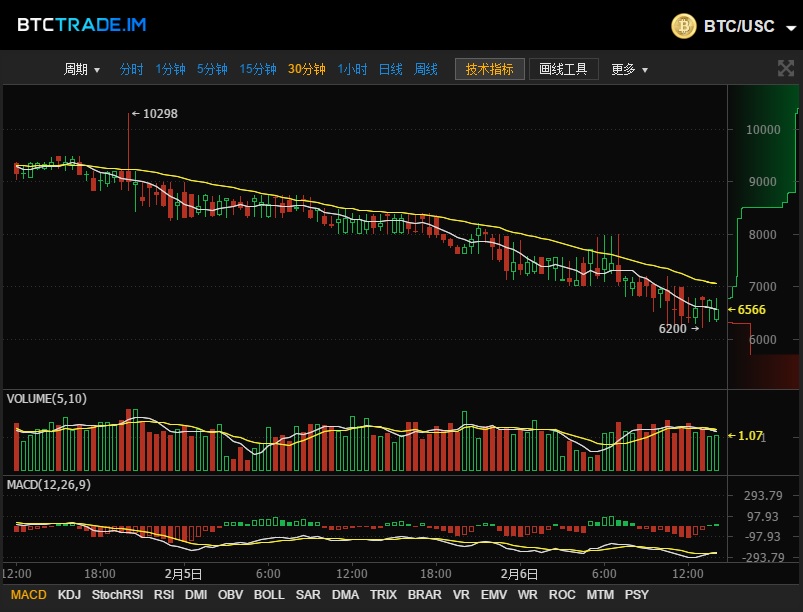
Task: Switch to 1分钟 interval
Action: pos(170,69)
